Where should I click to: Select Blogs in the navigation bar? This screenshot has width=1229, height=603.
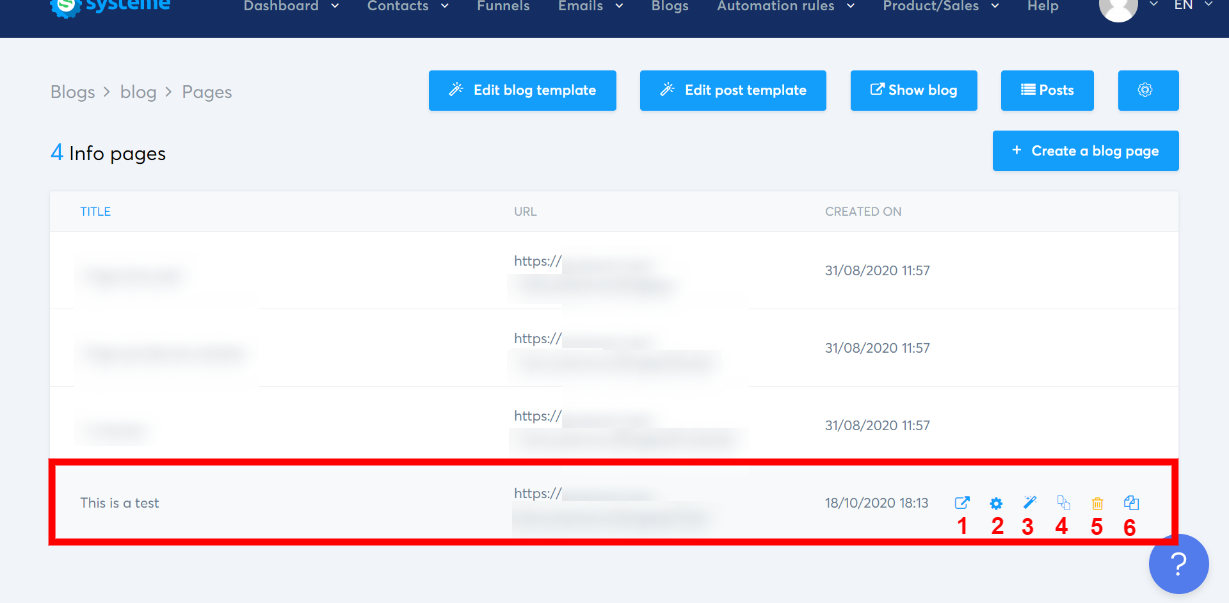669,7
